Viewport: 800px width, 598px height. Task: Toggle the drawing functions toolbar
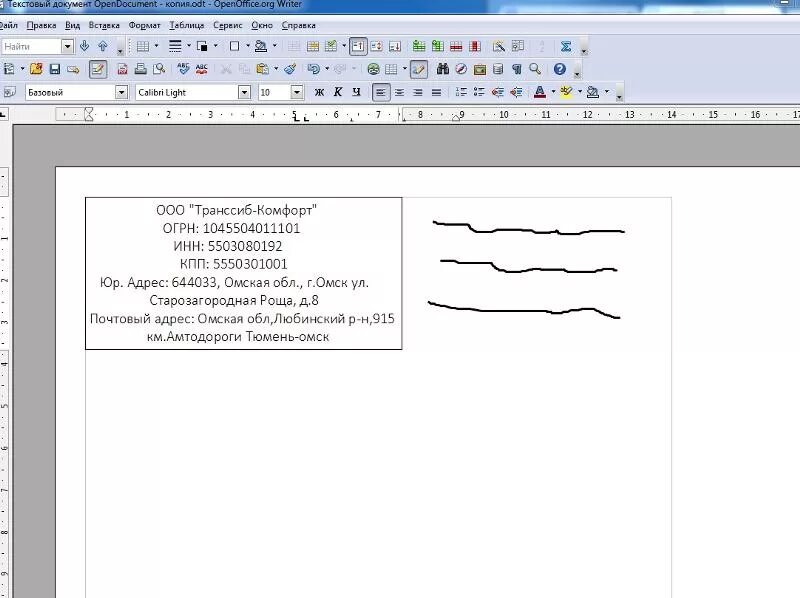[418, 69]
